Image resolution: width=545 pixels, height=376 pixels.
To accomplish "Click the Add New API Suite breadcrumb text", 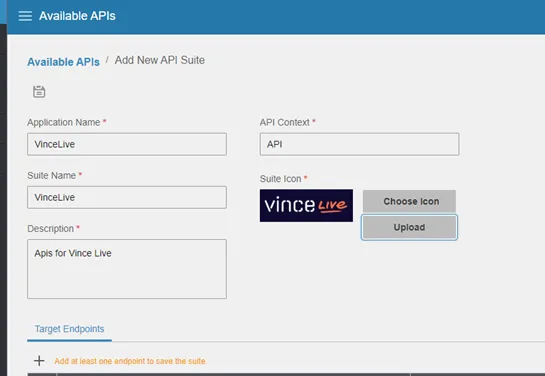I will (x=160, y=60).
